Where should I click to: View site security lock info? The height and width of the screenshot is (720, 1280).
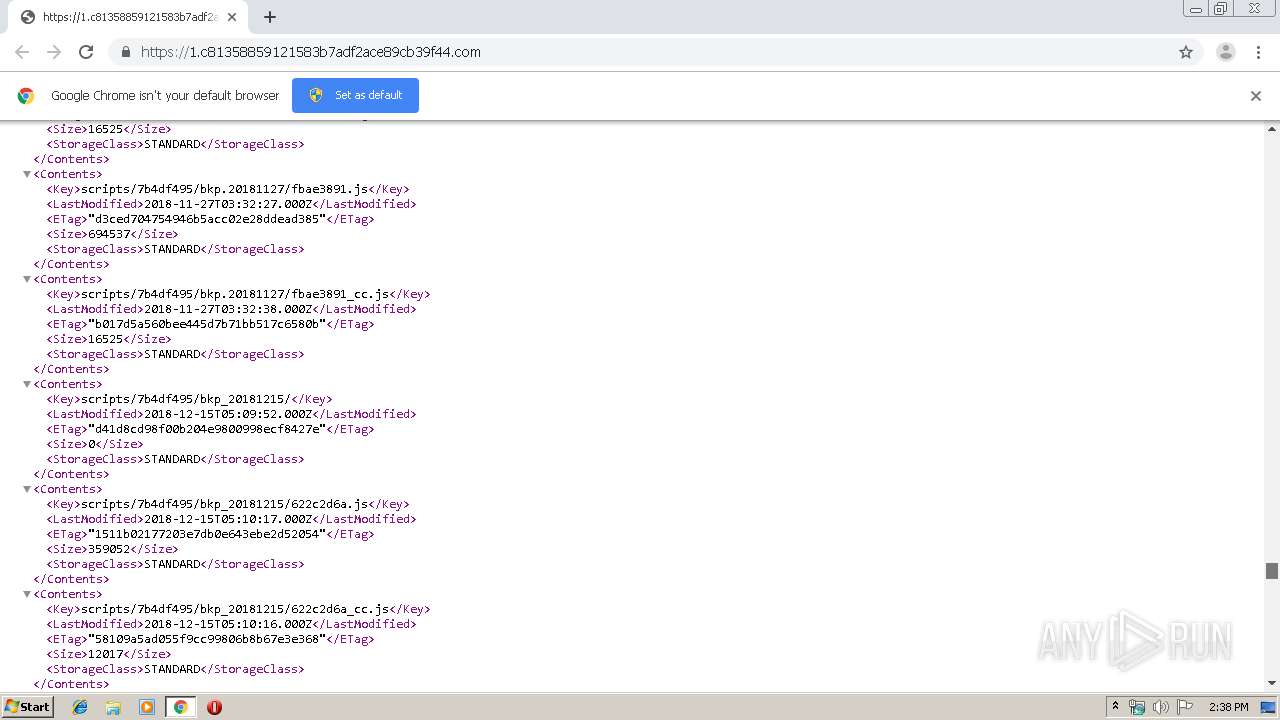pos(126,52)
